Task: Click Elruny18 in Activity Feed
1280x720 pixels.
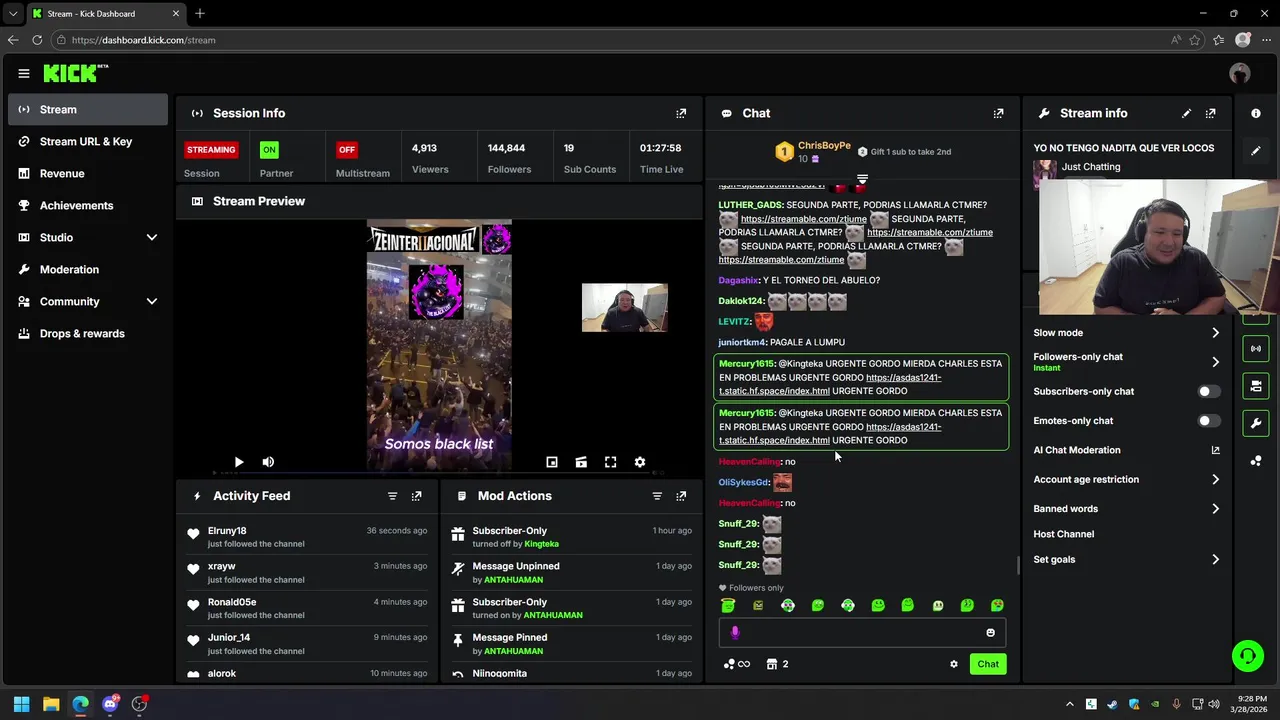Action: click(x=227, y=531)
